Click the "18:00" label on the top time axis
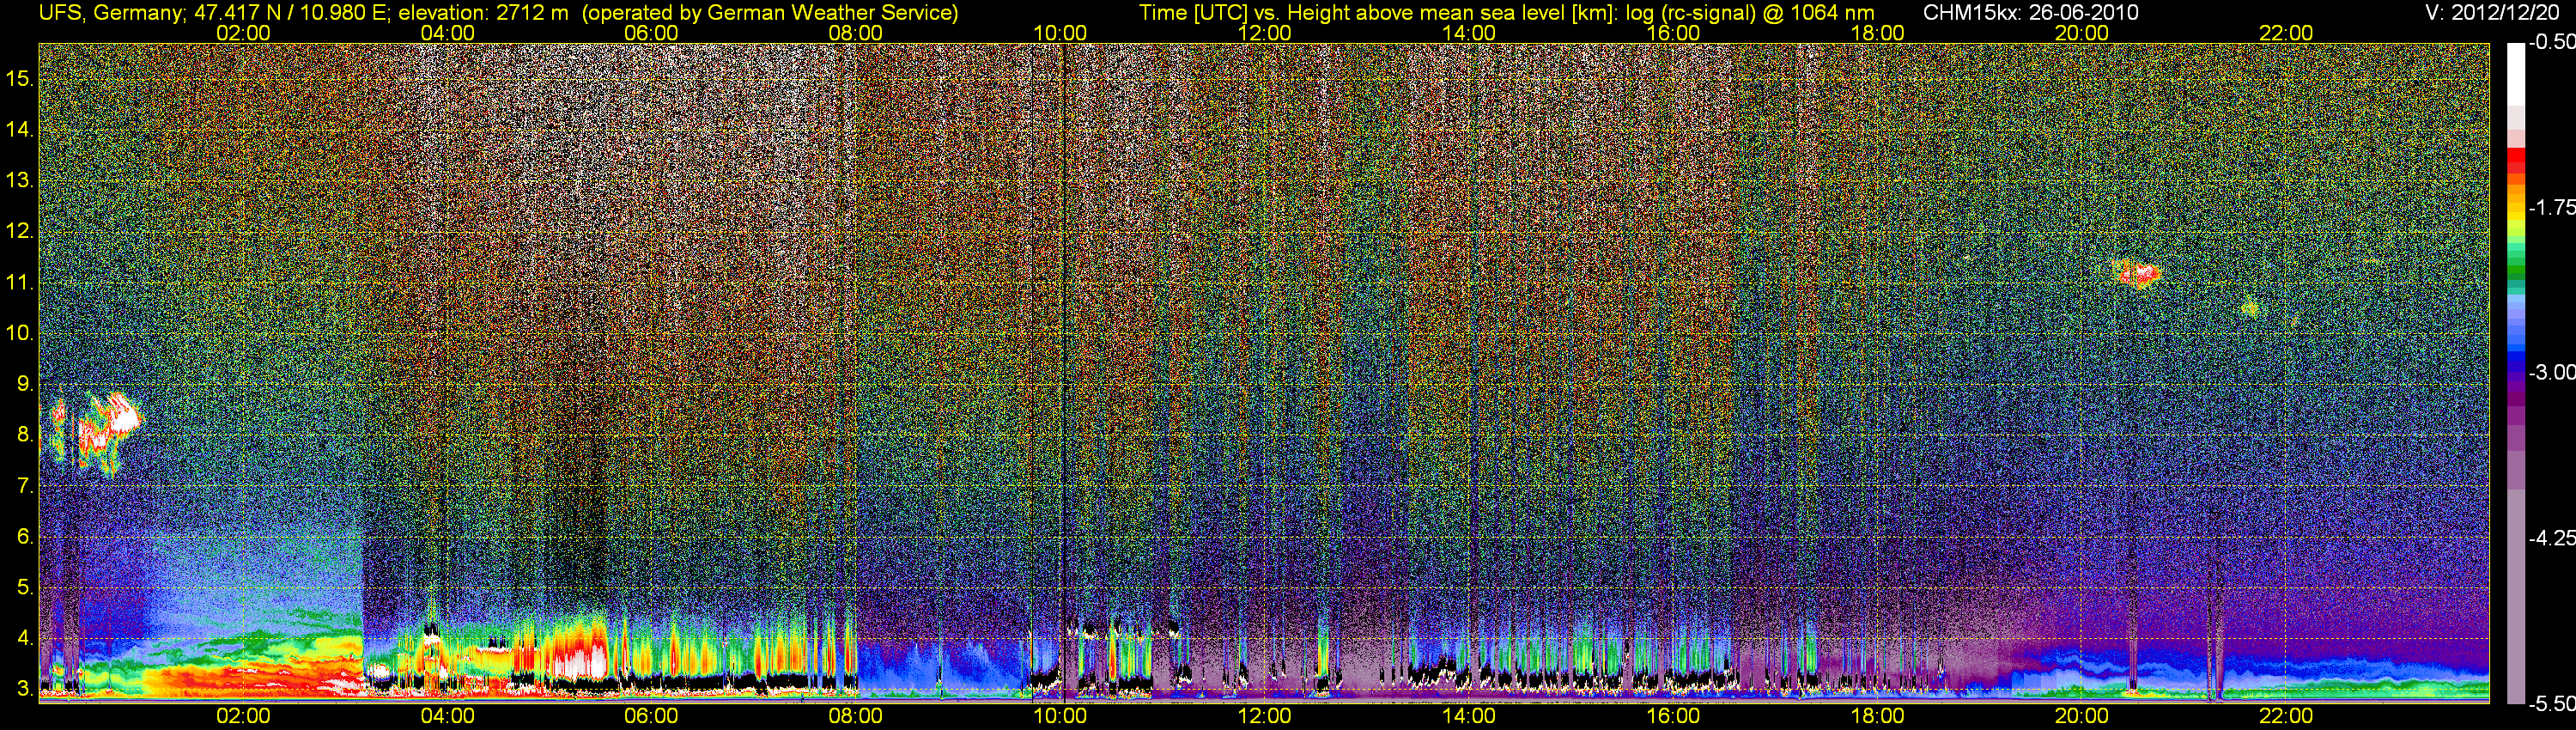Image resolution: width=2576 pixels, height=730 pixels. [x=1877, y=33]
